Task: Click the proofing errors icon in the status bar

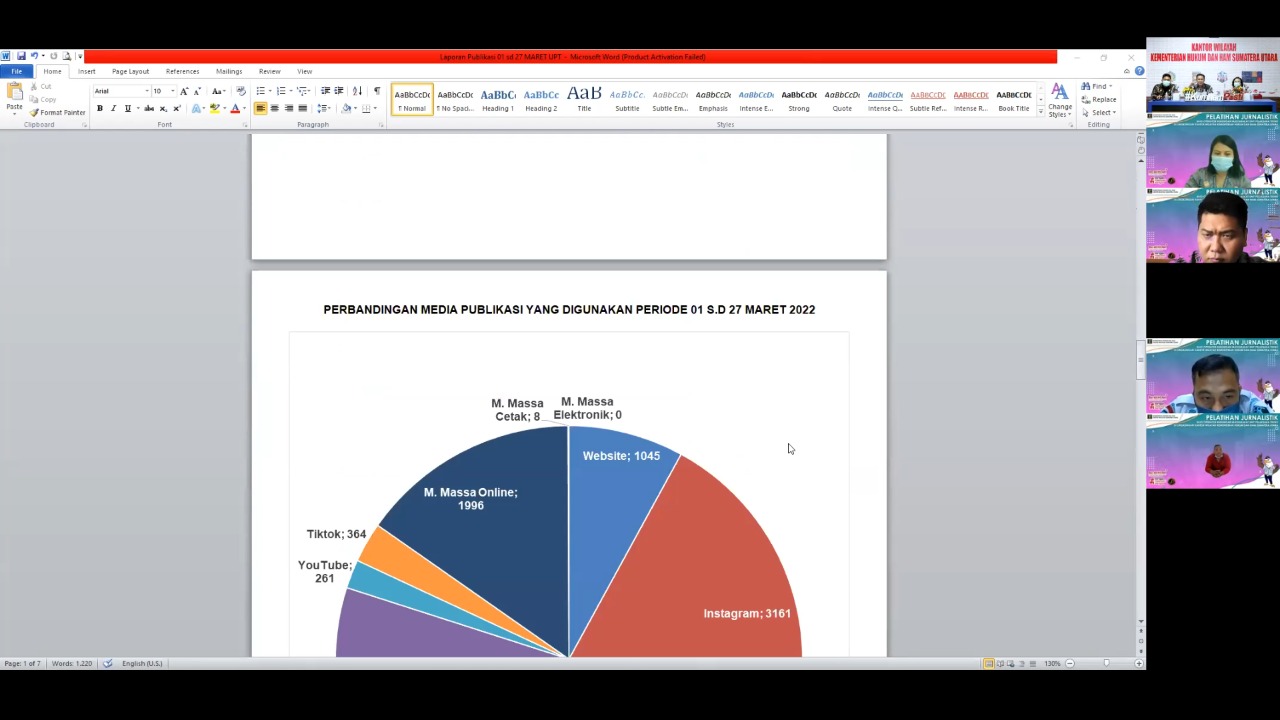Action: click(x=108, y=663)
